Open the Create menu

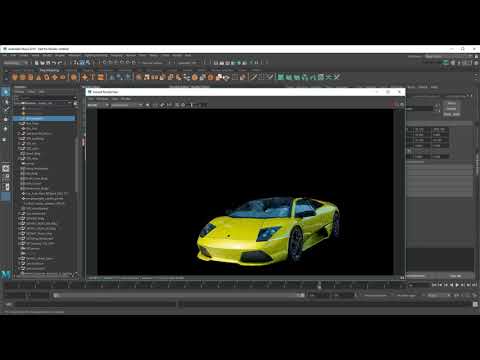coord(24,55)
